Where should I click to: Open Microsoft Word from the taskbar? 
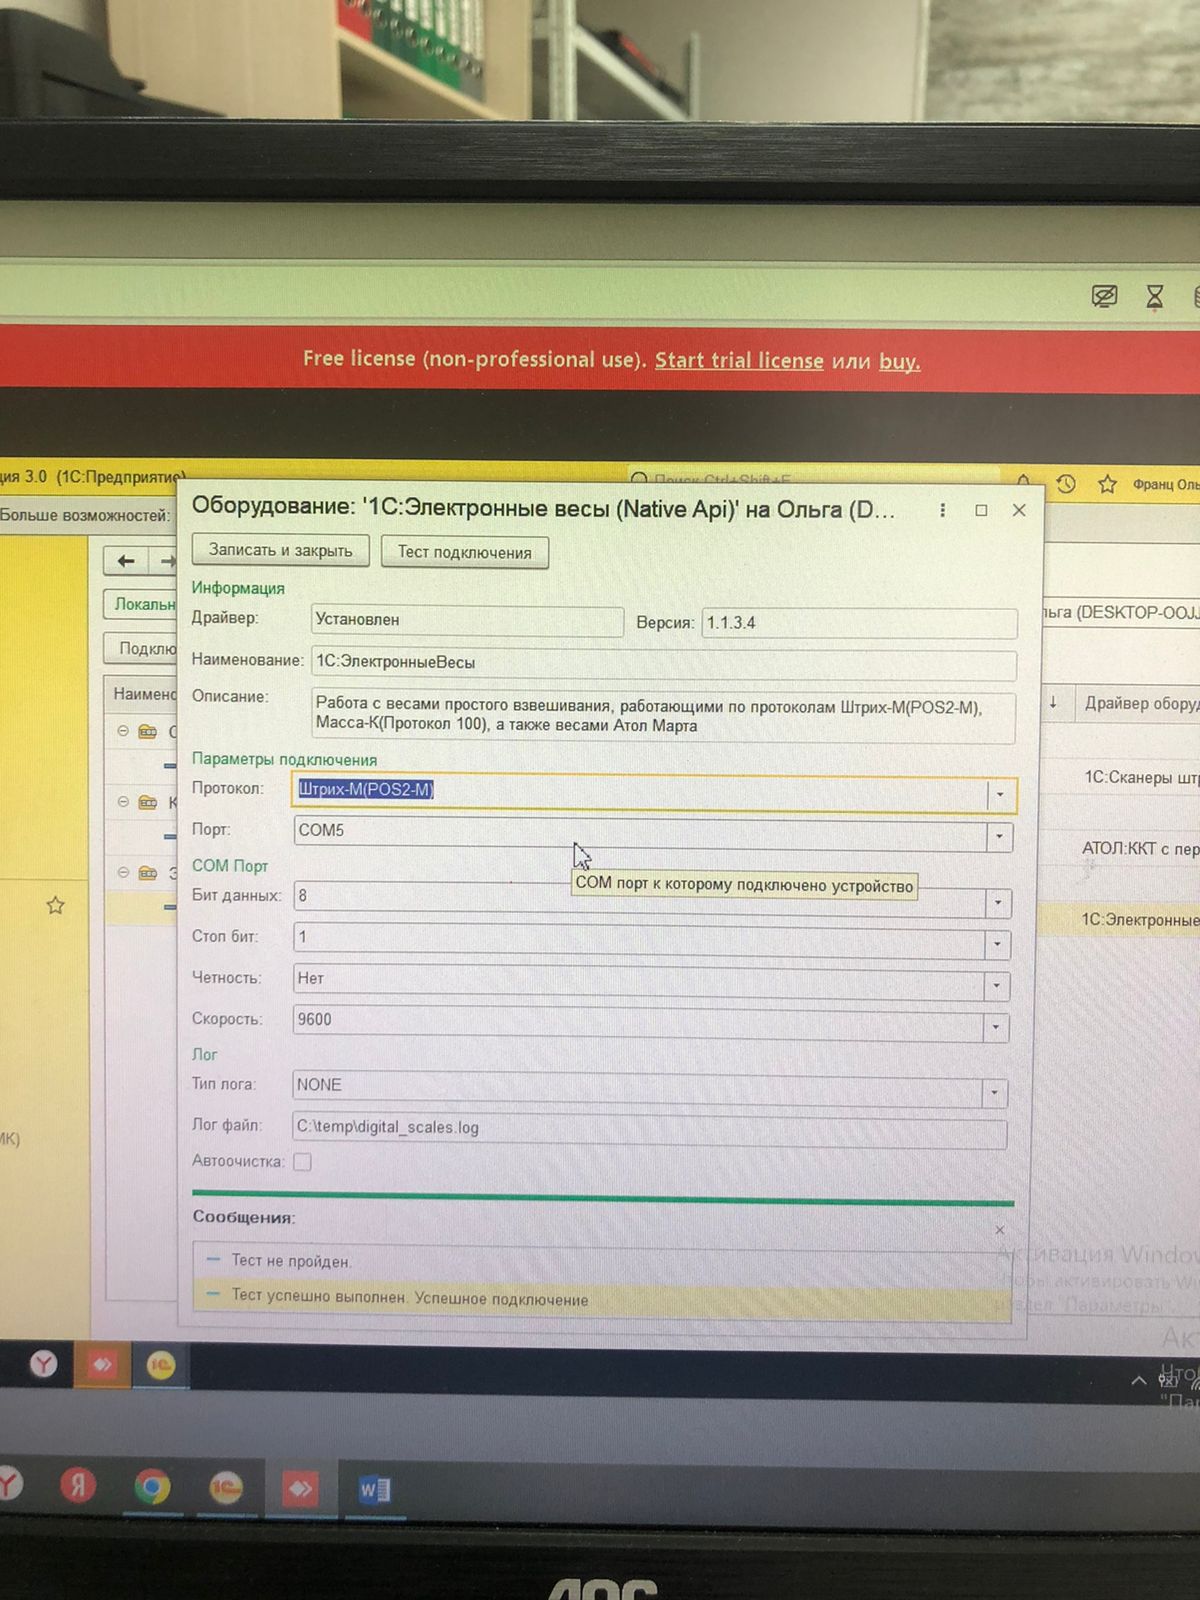374,1490
